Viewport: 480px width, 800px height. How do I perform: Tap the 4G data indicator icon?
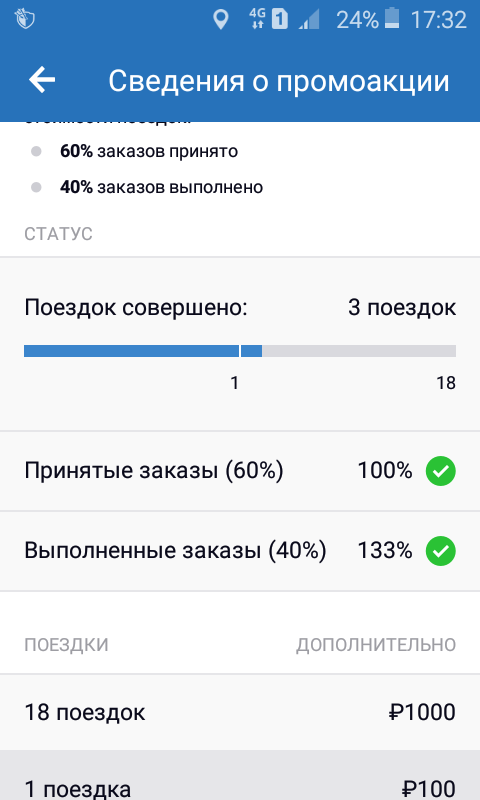click(x=257, y=19)
